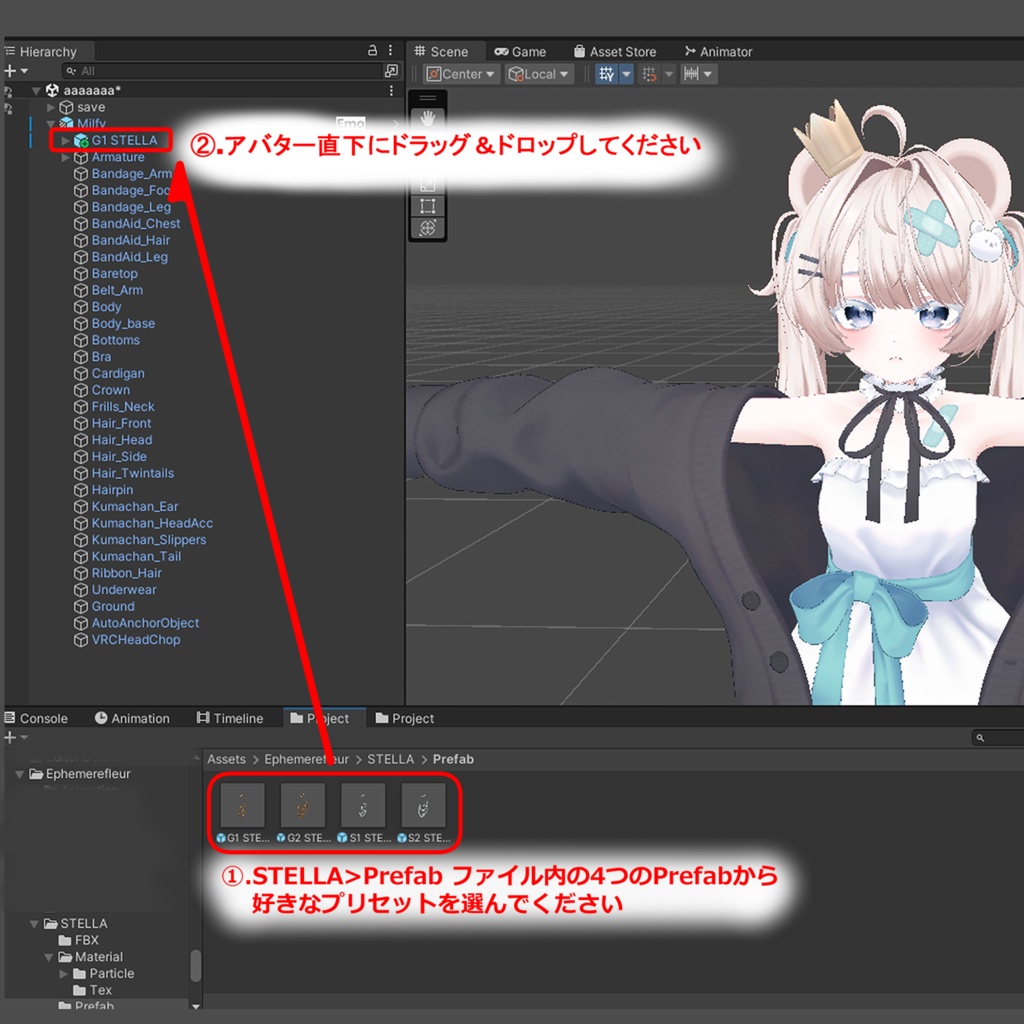This screenshot has height=1024, width=1024.
Task: Select the Body object in Hierarchy
Action: pyautogui.click(x=106, y=307)
